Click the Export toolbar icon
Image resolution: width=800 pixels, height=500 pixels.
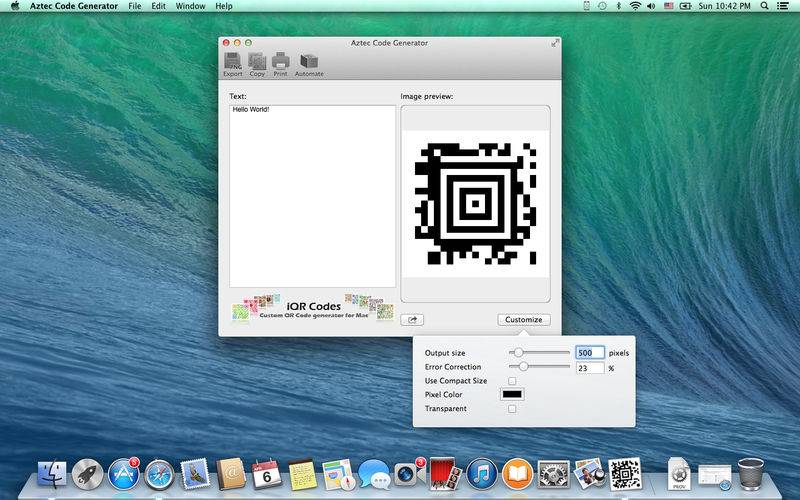click(232, 63)
